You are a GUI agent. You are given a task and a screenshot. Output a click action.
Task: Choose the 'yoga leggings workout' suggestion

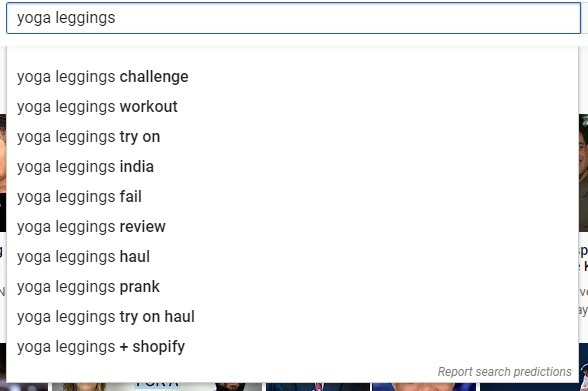[292, 107]
